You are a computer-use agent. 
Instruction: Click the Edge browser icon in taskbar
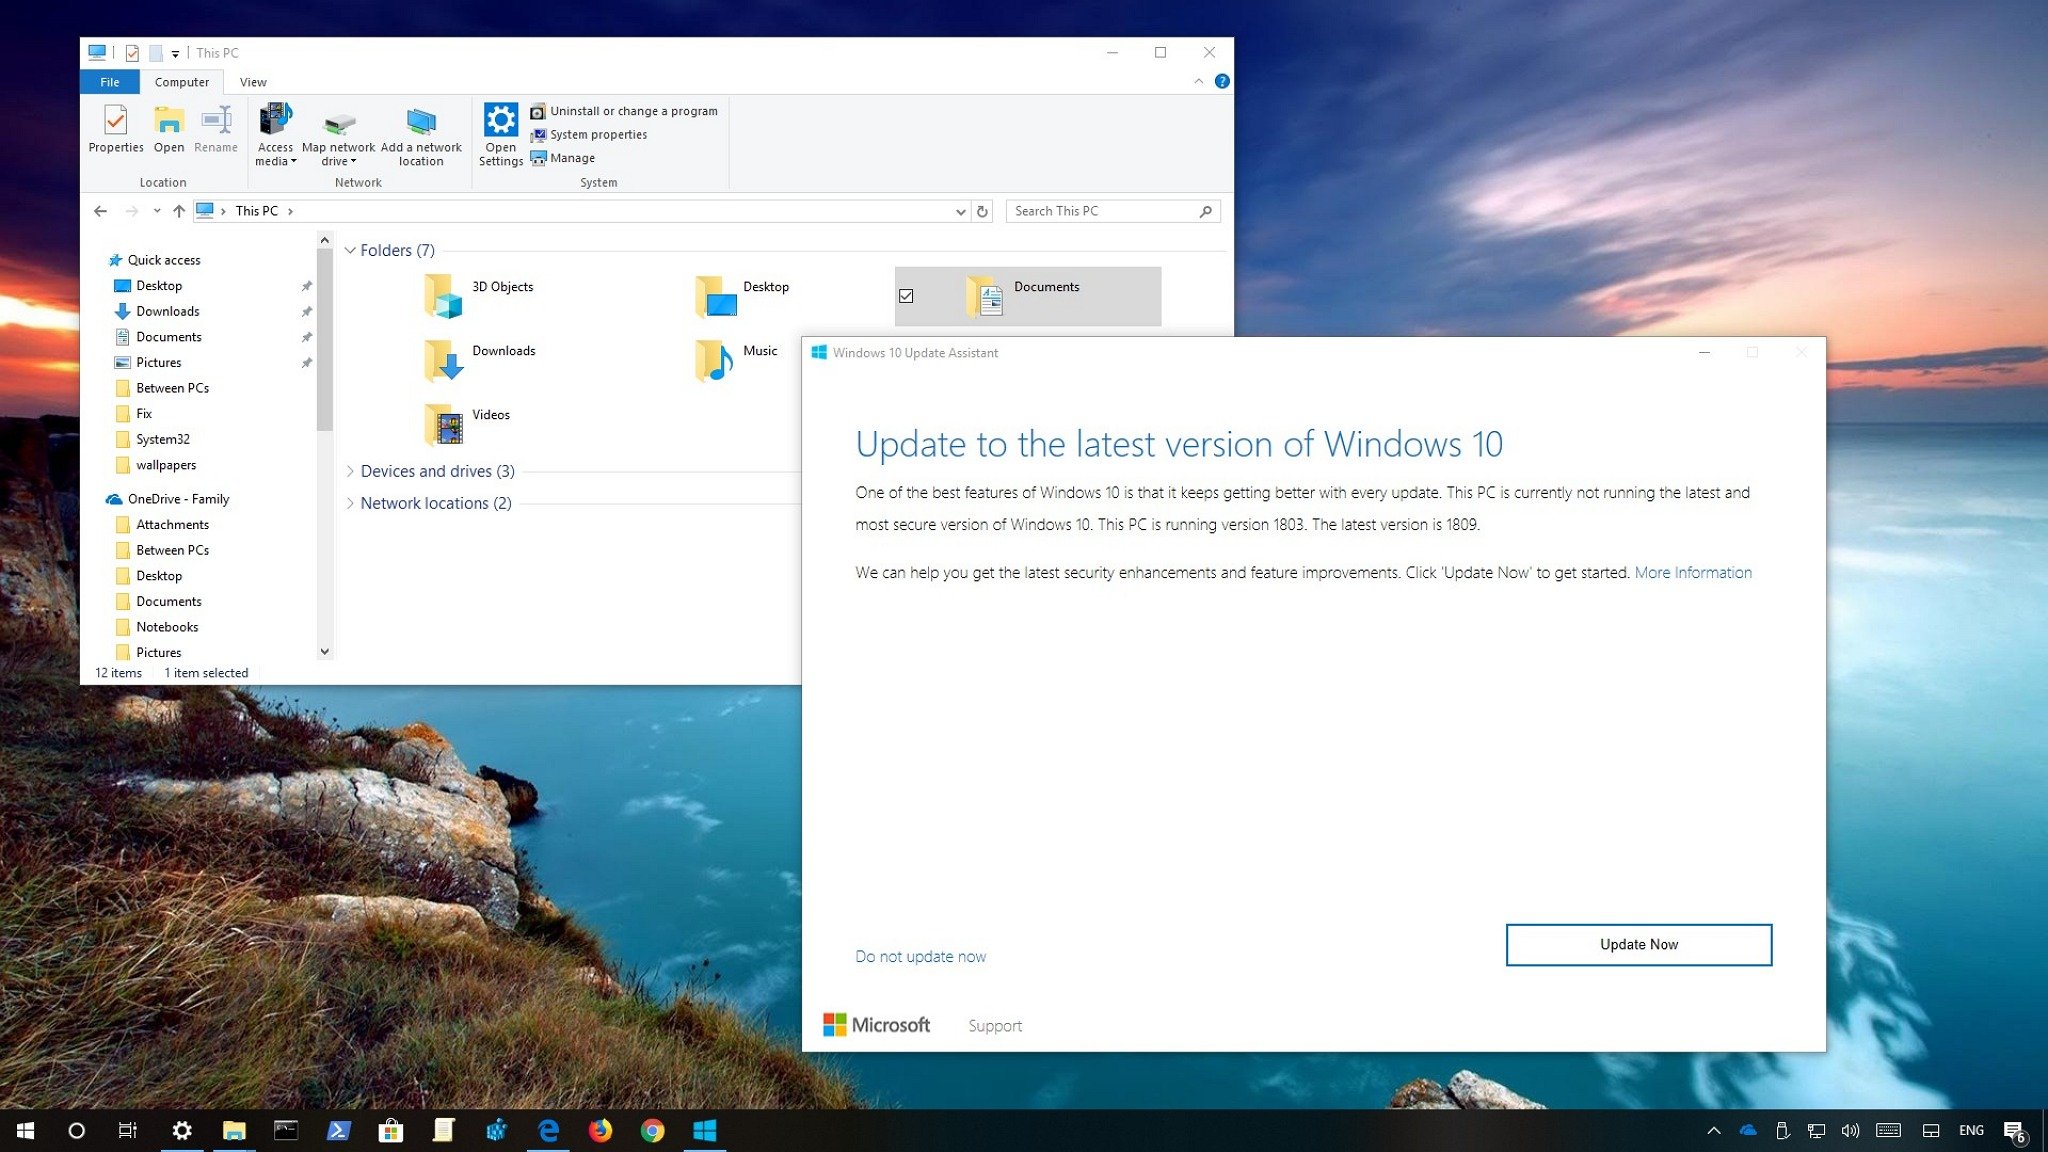pyautogui.click(x=547, y=1129)
